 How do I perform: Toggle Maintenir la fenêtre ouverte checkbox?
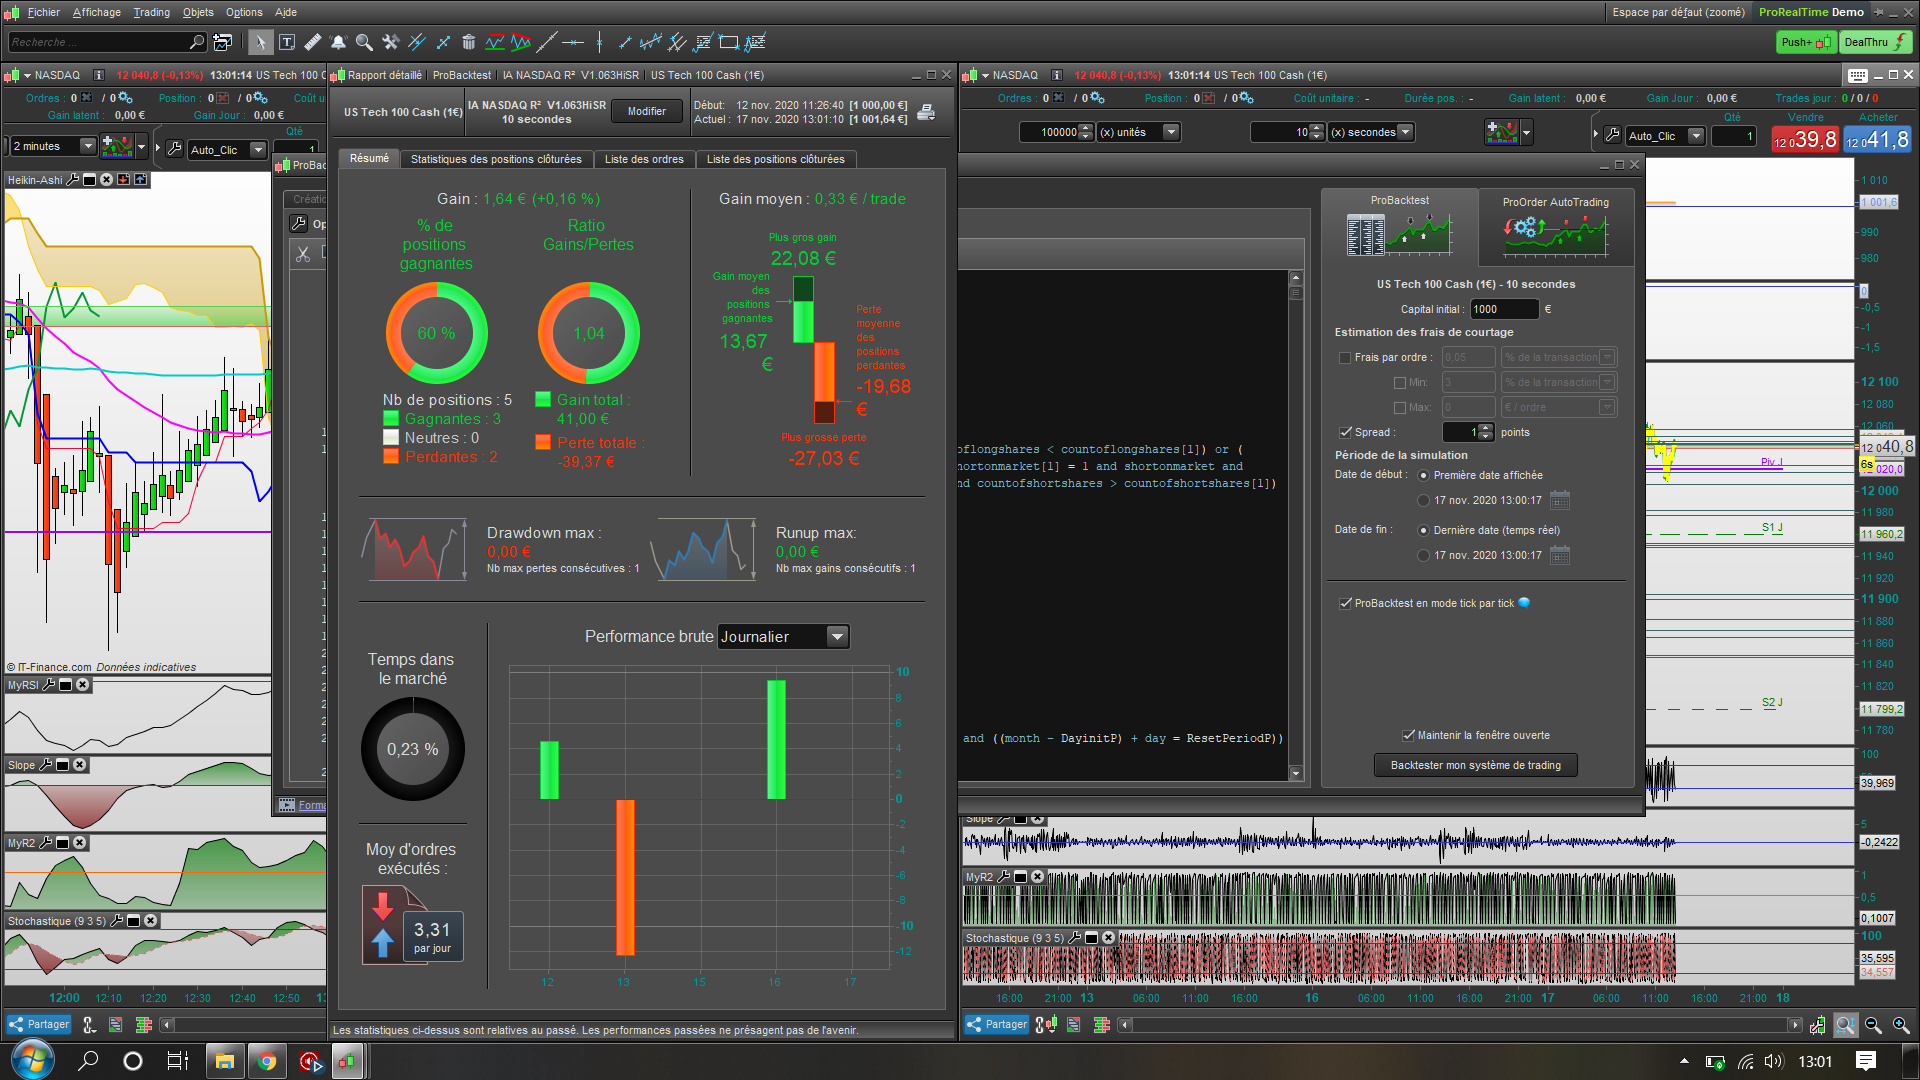(1408, 735)
